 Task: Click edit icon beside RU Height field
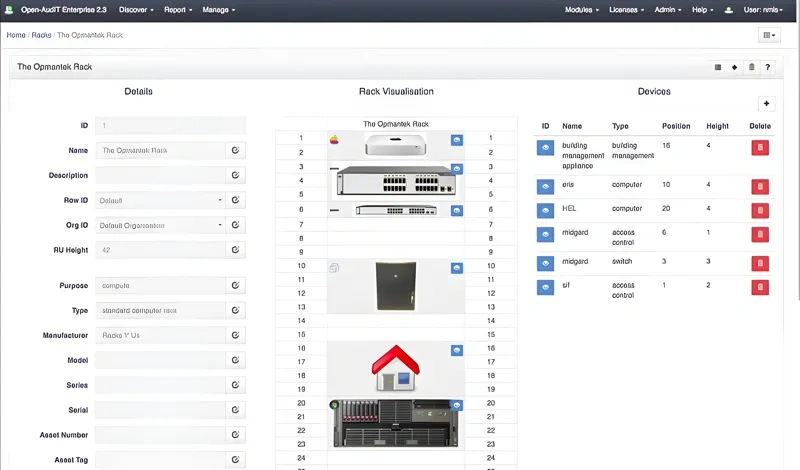coord(235,250)
